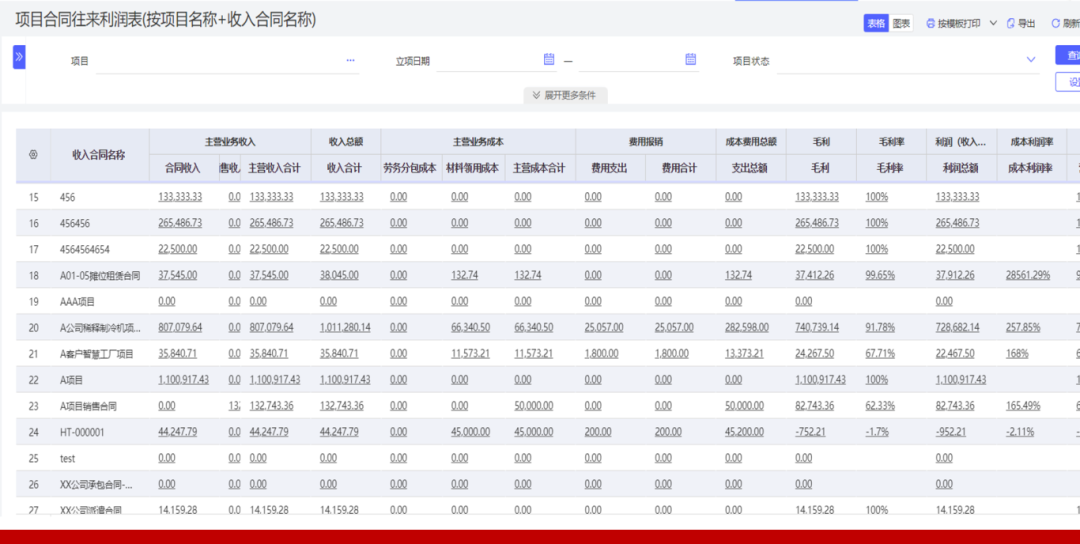Click the print by template printer icon

[930, 23]
